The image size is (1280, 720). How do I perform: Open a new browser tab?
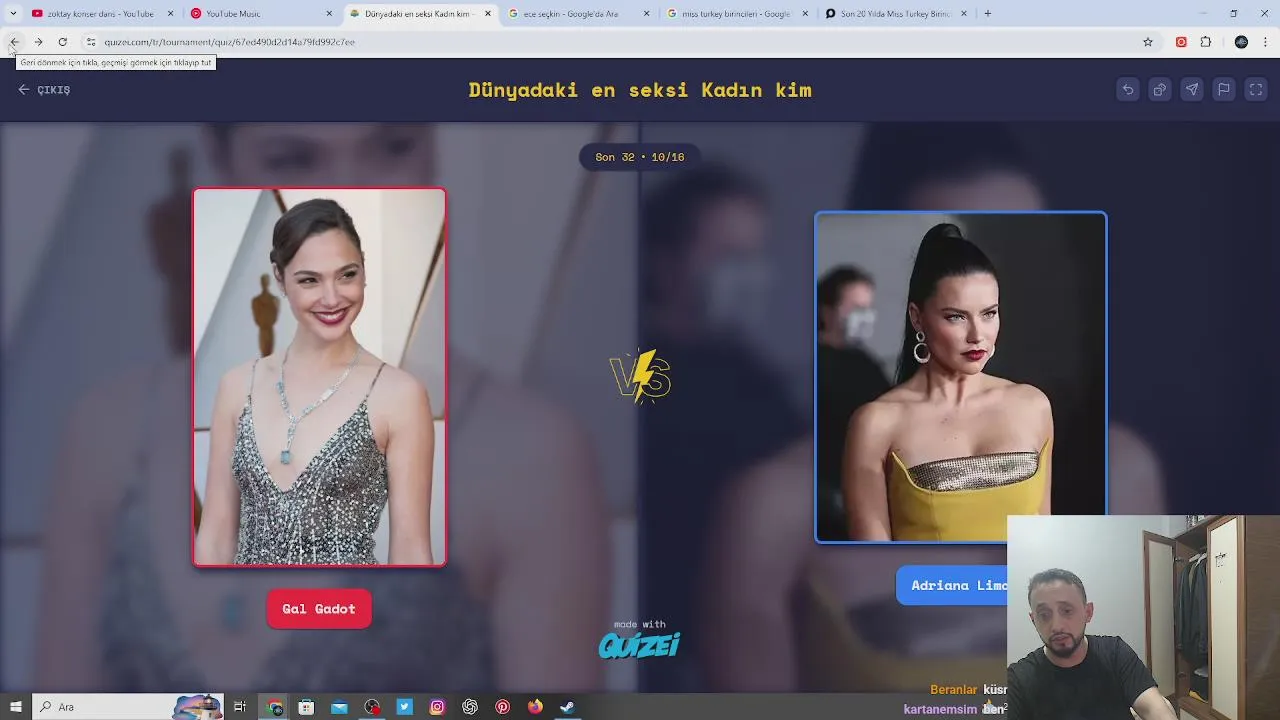pyautogui.click(x=988, y=14)
